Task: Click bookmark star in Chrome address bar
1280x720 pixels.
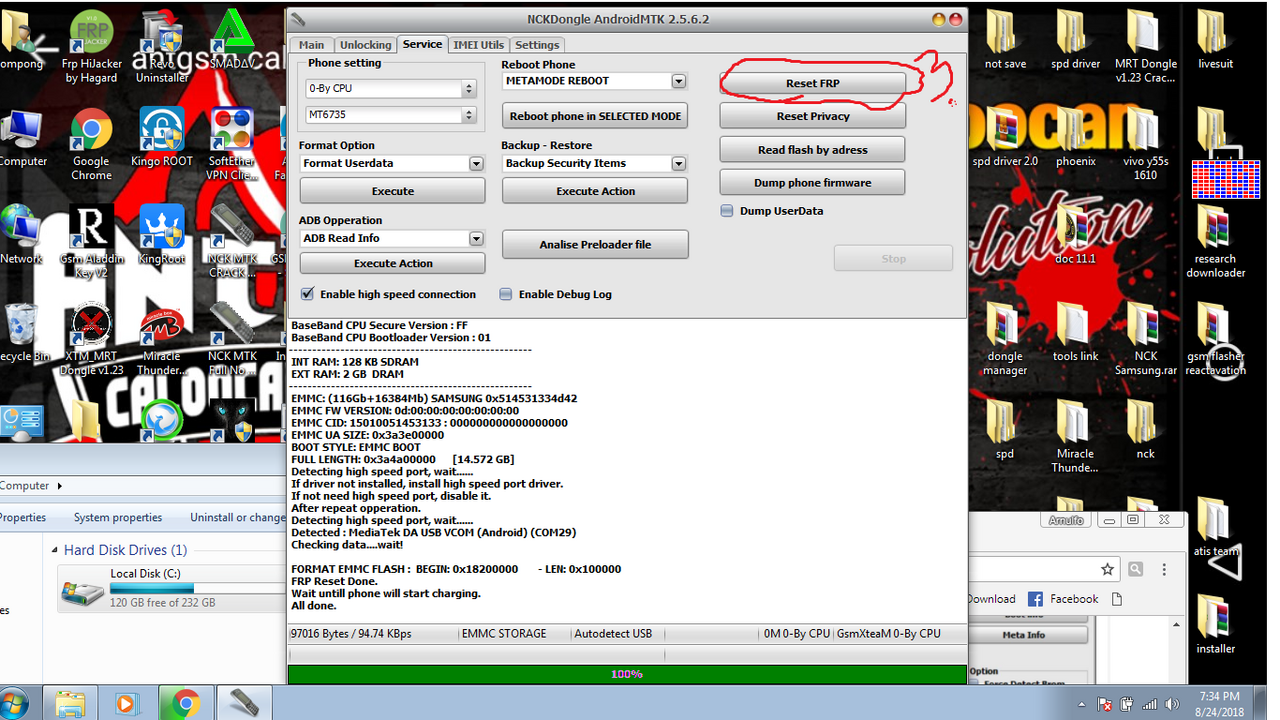Action: coord(1107,569)
